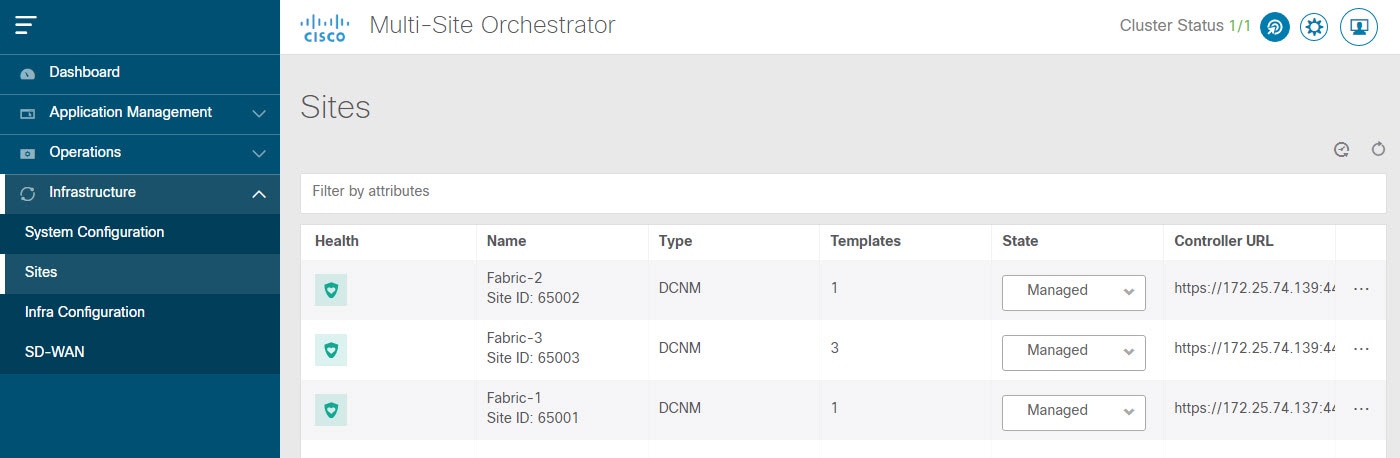Expand the Operations menu chevron

[x=259, y=153]
